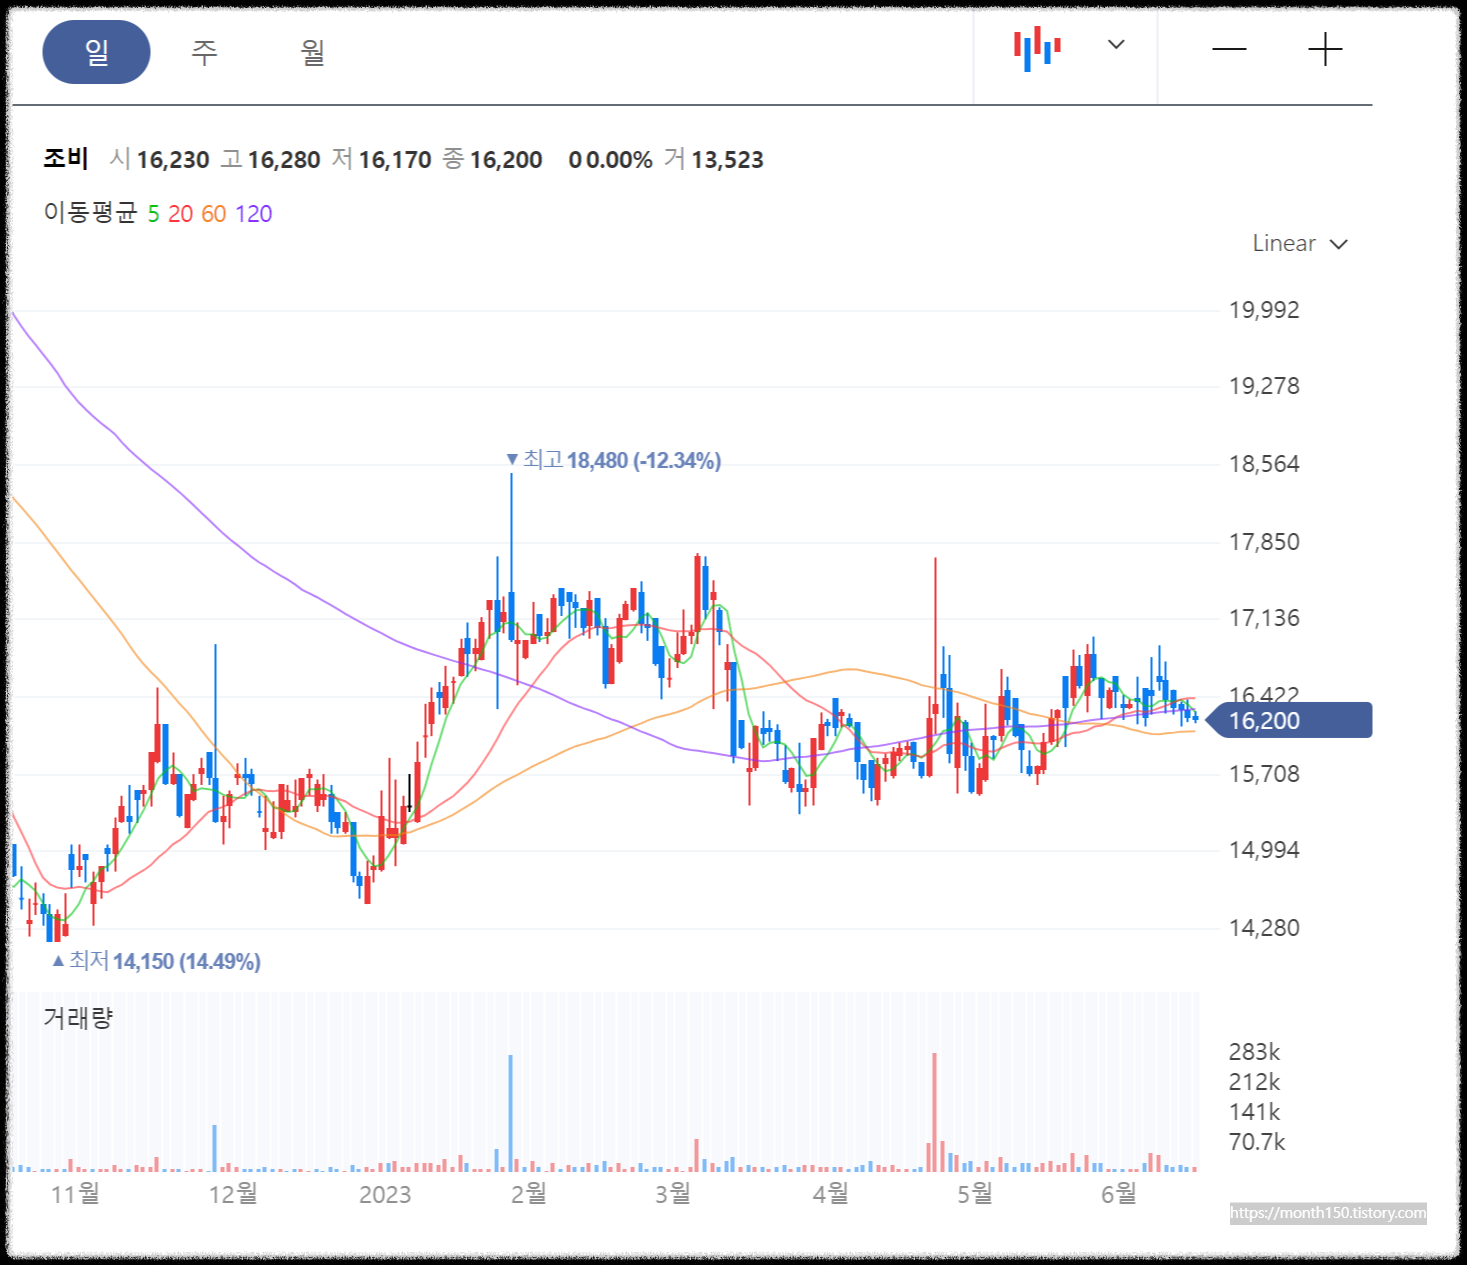Viewport: 1467px width, 1265px height.
Task: Click the 0.00% change value
Action: 619,160
